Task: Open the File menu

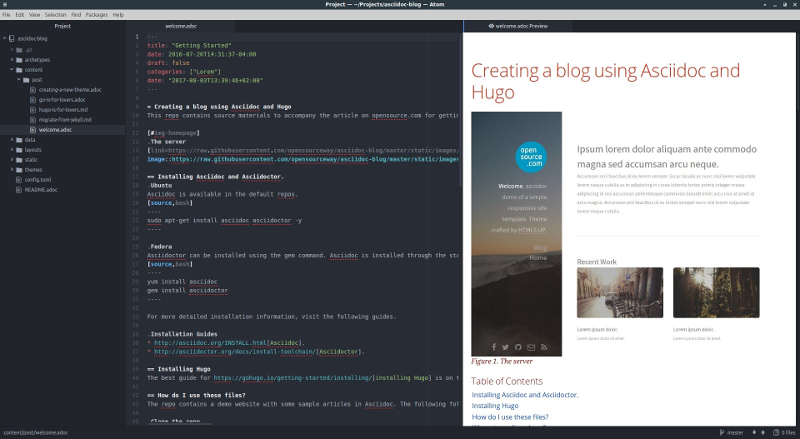Action: coord(6,15)
